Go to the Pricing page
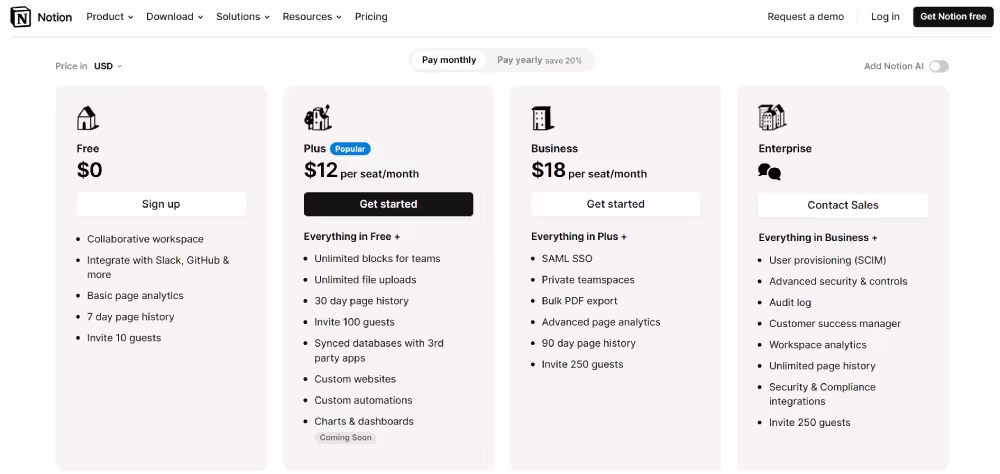This screenshot has height=474, width=1000. click(371, 17)
